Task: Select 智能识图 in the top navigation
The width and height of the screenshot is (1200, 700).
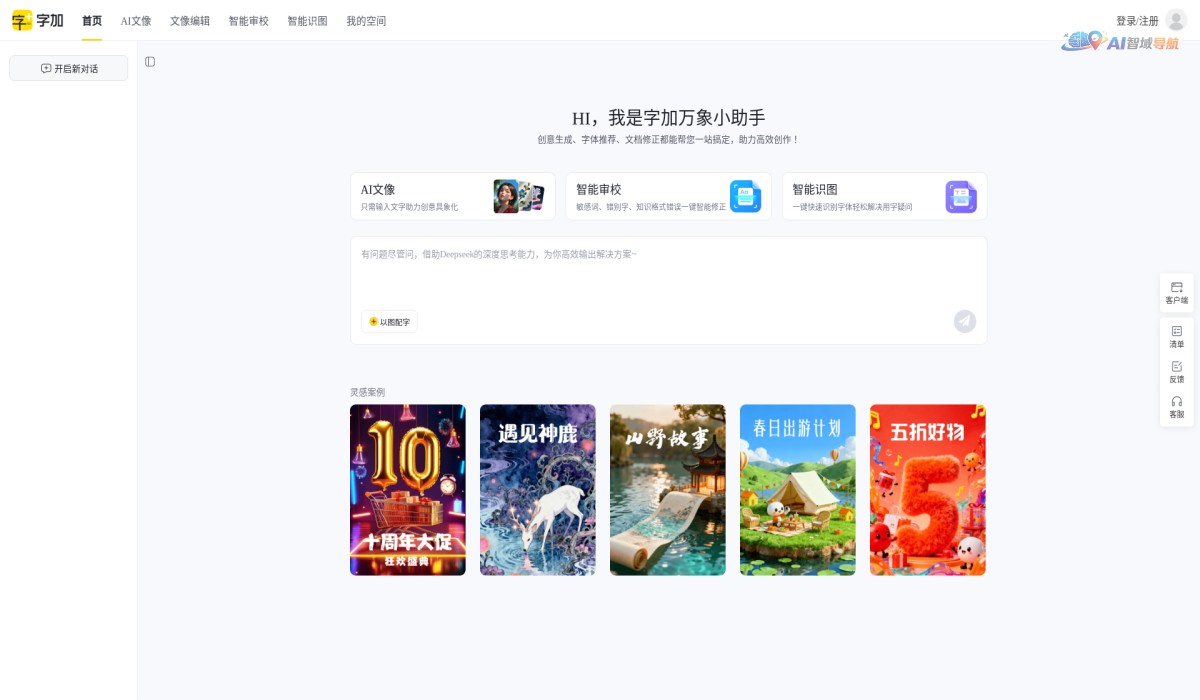Action: [305, 20]
